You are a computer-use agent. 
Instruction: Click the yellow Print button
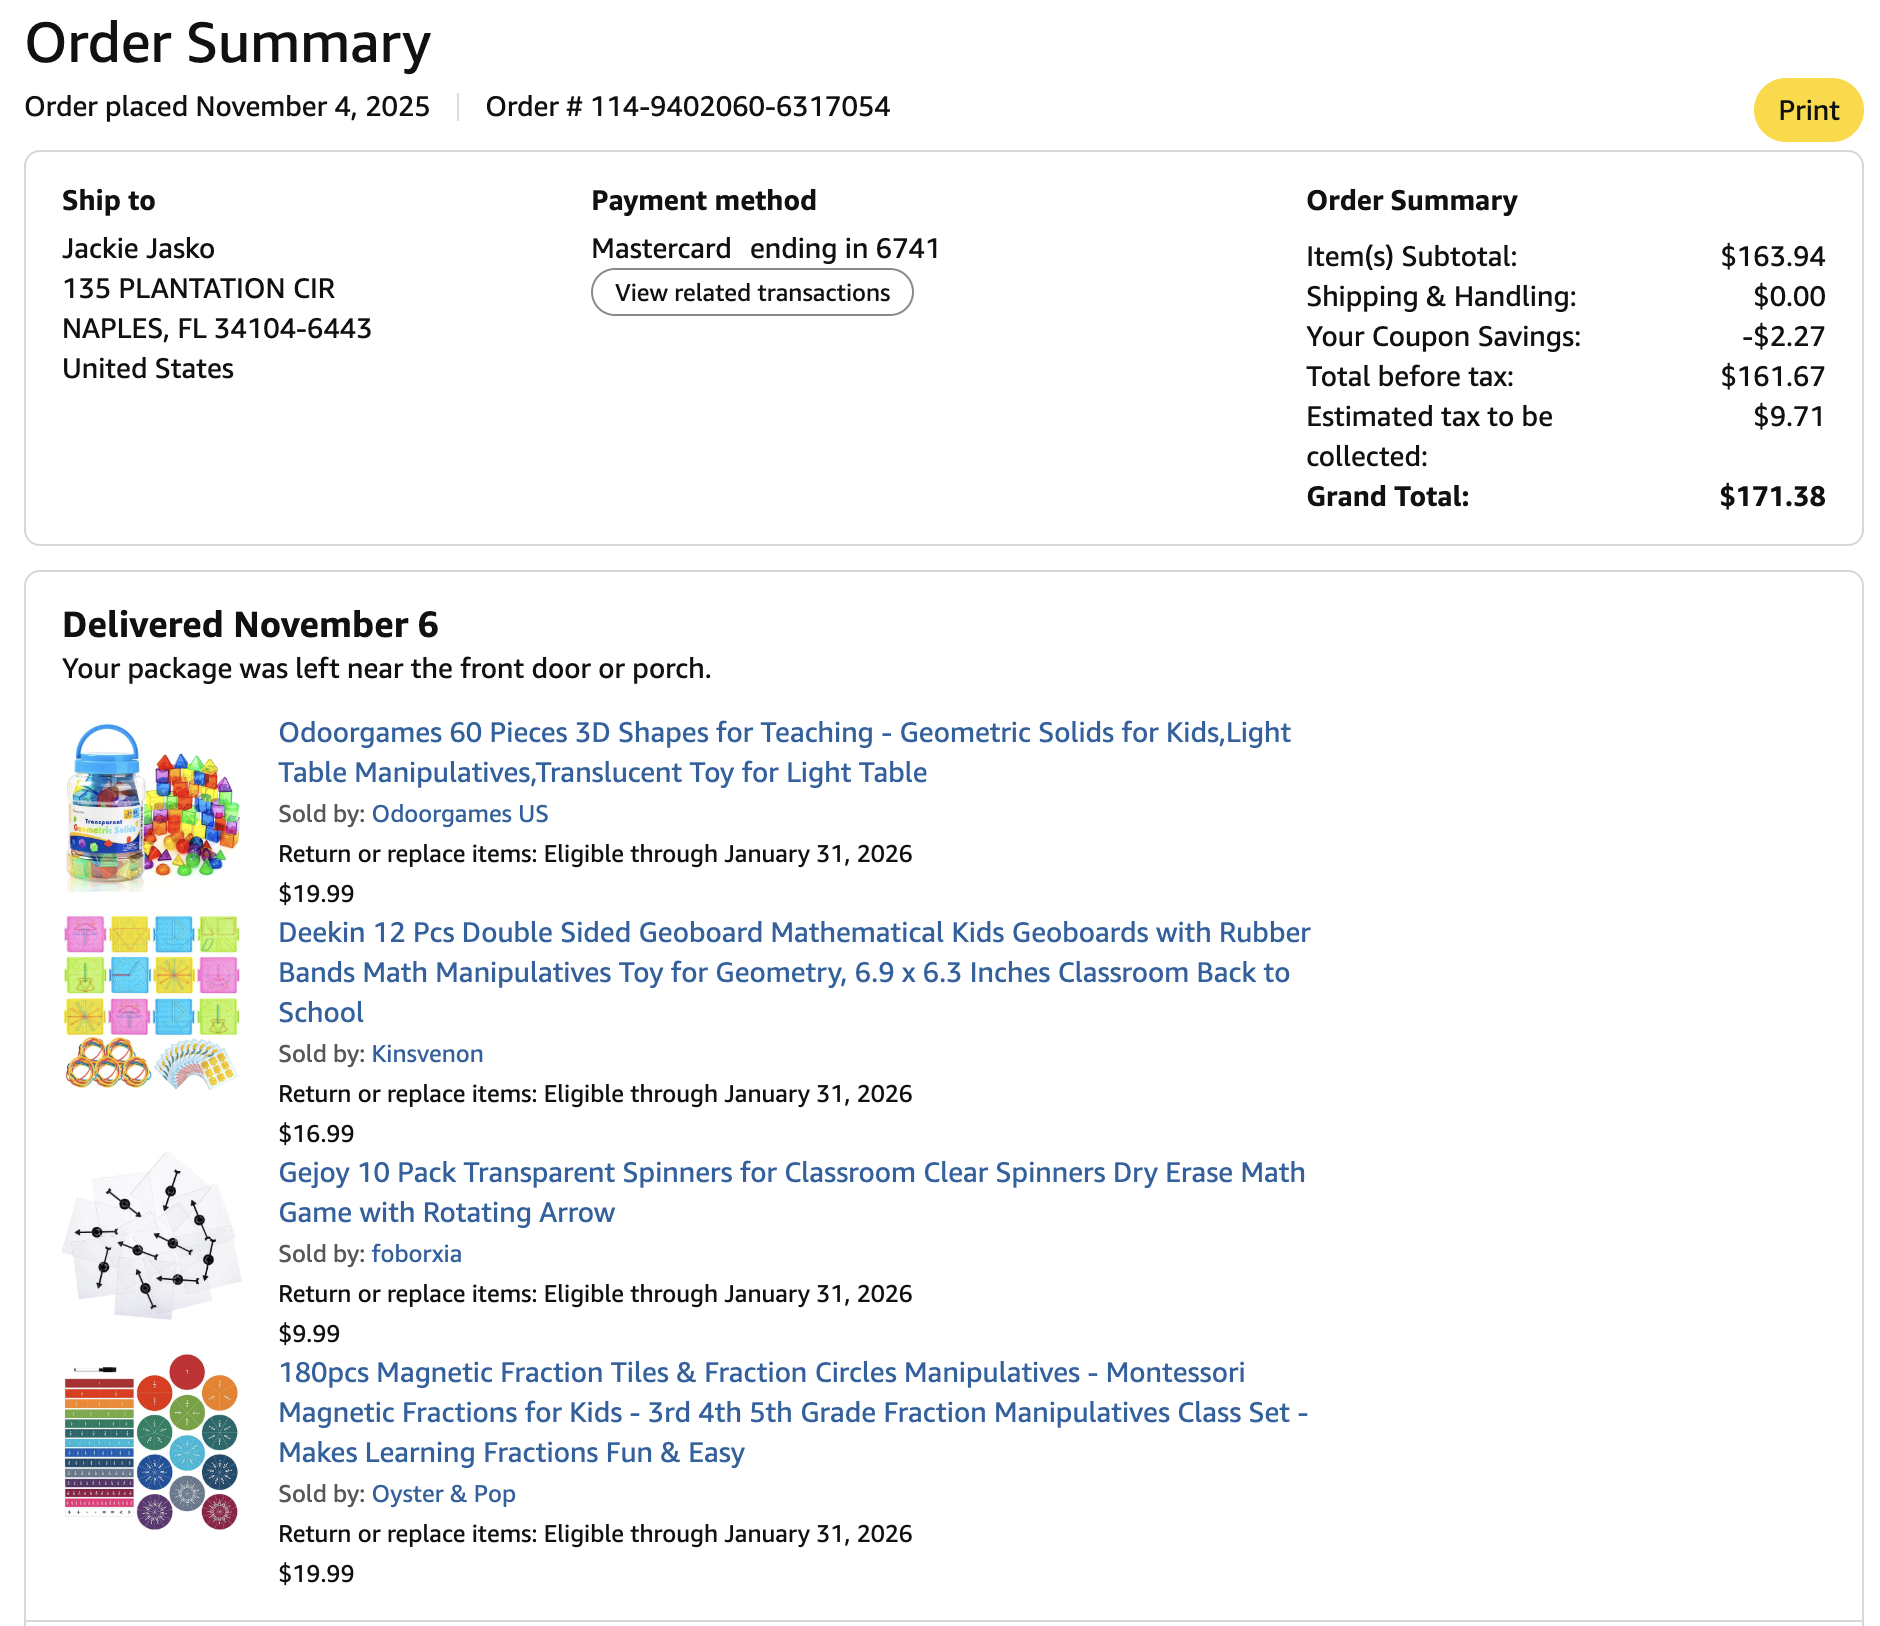coord(1807,110)
